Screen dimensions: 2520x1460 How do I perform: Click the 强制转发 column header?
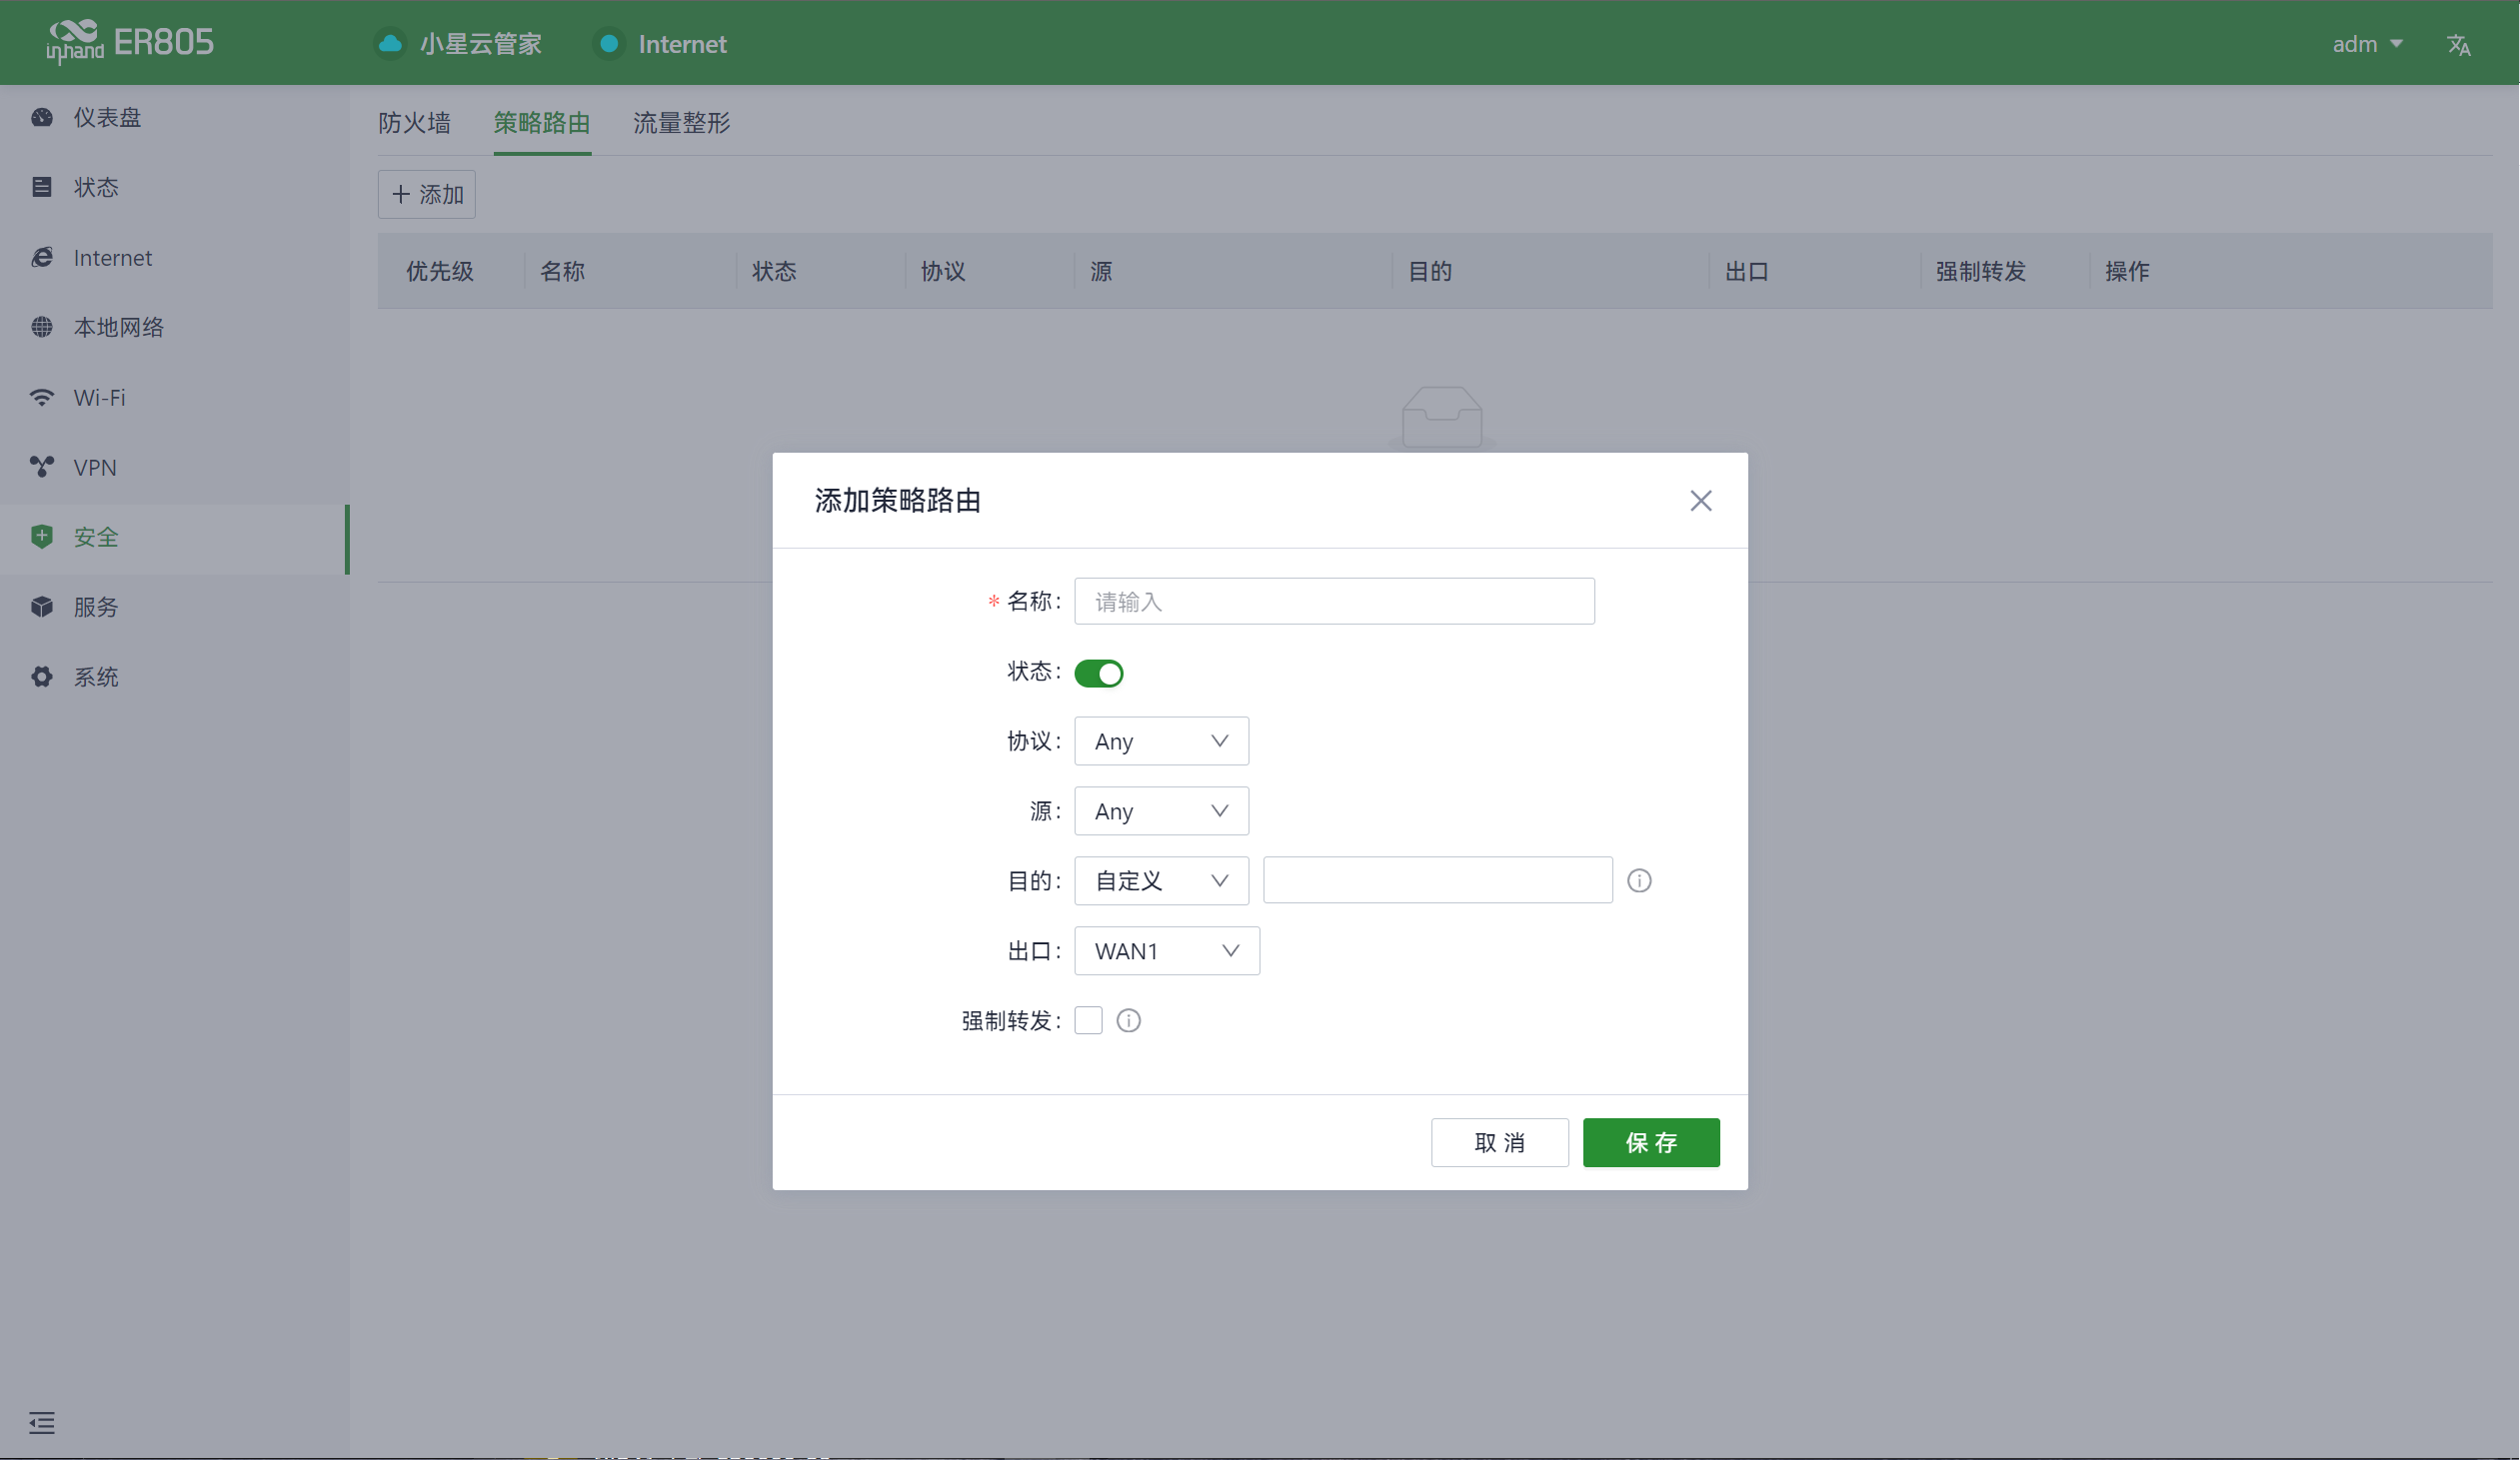click(x=1981, y=271)
